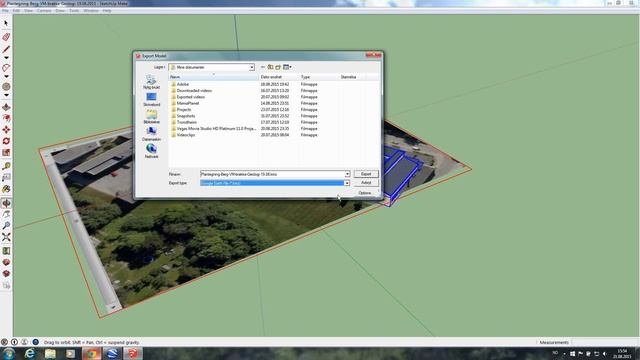
Task: Select the Adobe folder
Action: point(183,84)
